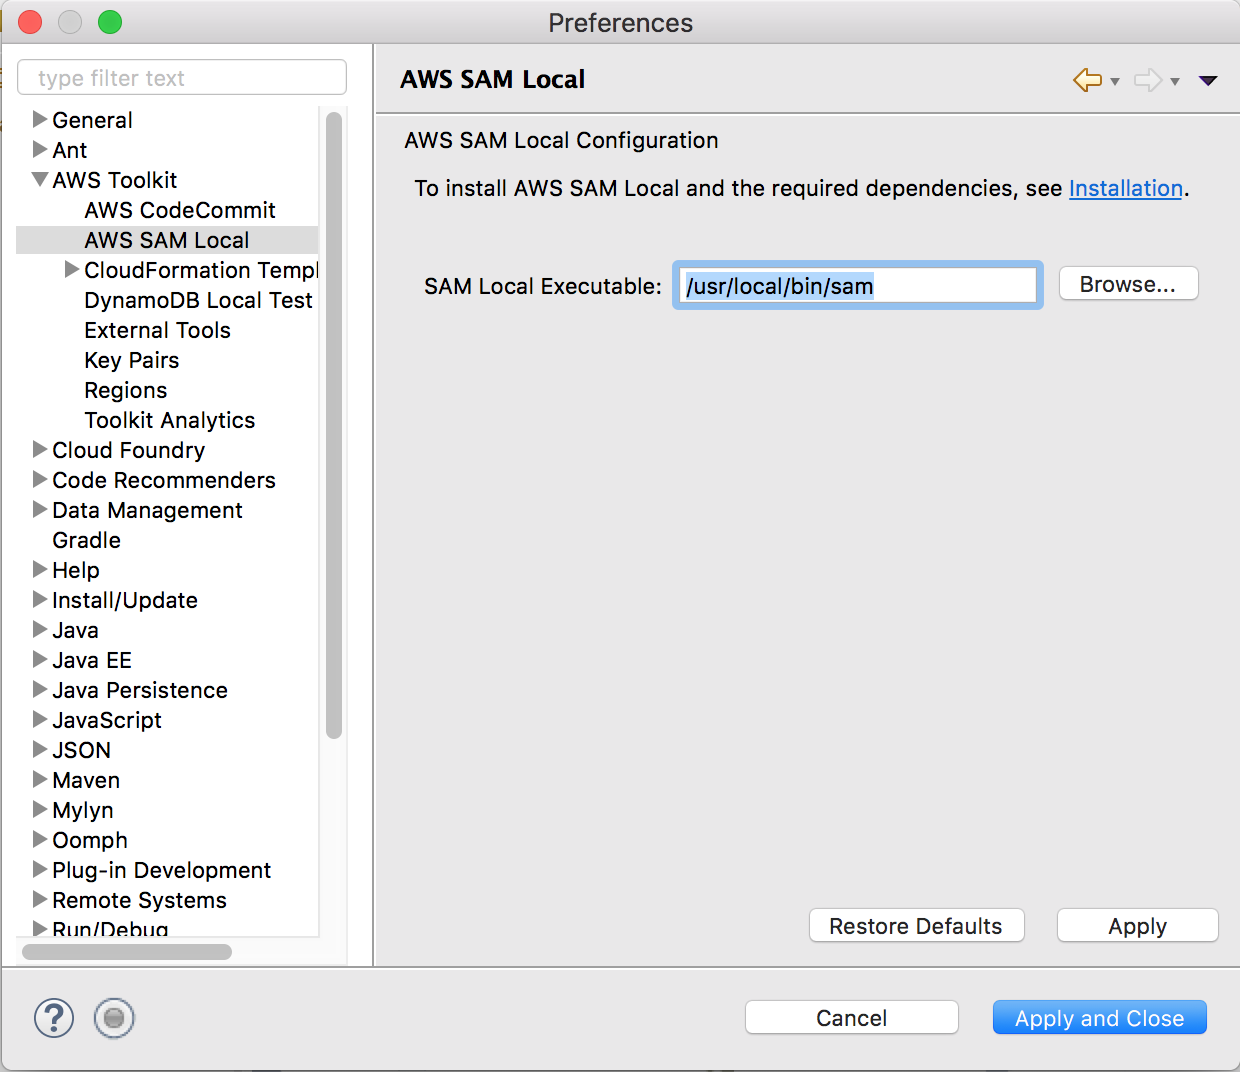Click the Cancel button
Screen dimensions: 1240x1072
coord(852,1018)
